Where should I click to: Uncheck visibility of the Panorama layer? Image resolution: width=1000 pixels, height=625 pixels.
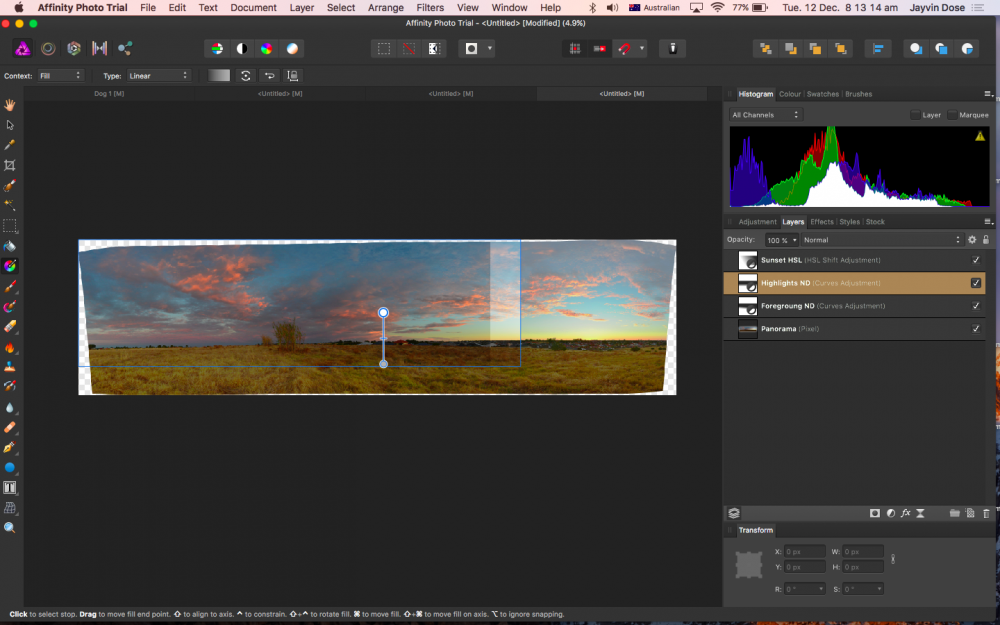(976, 329)
